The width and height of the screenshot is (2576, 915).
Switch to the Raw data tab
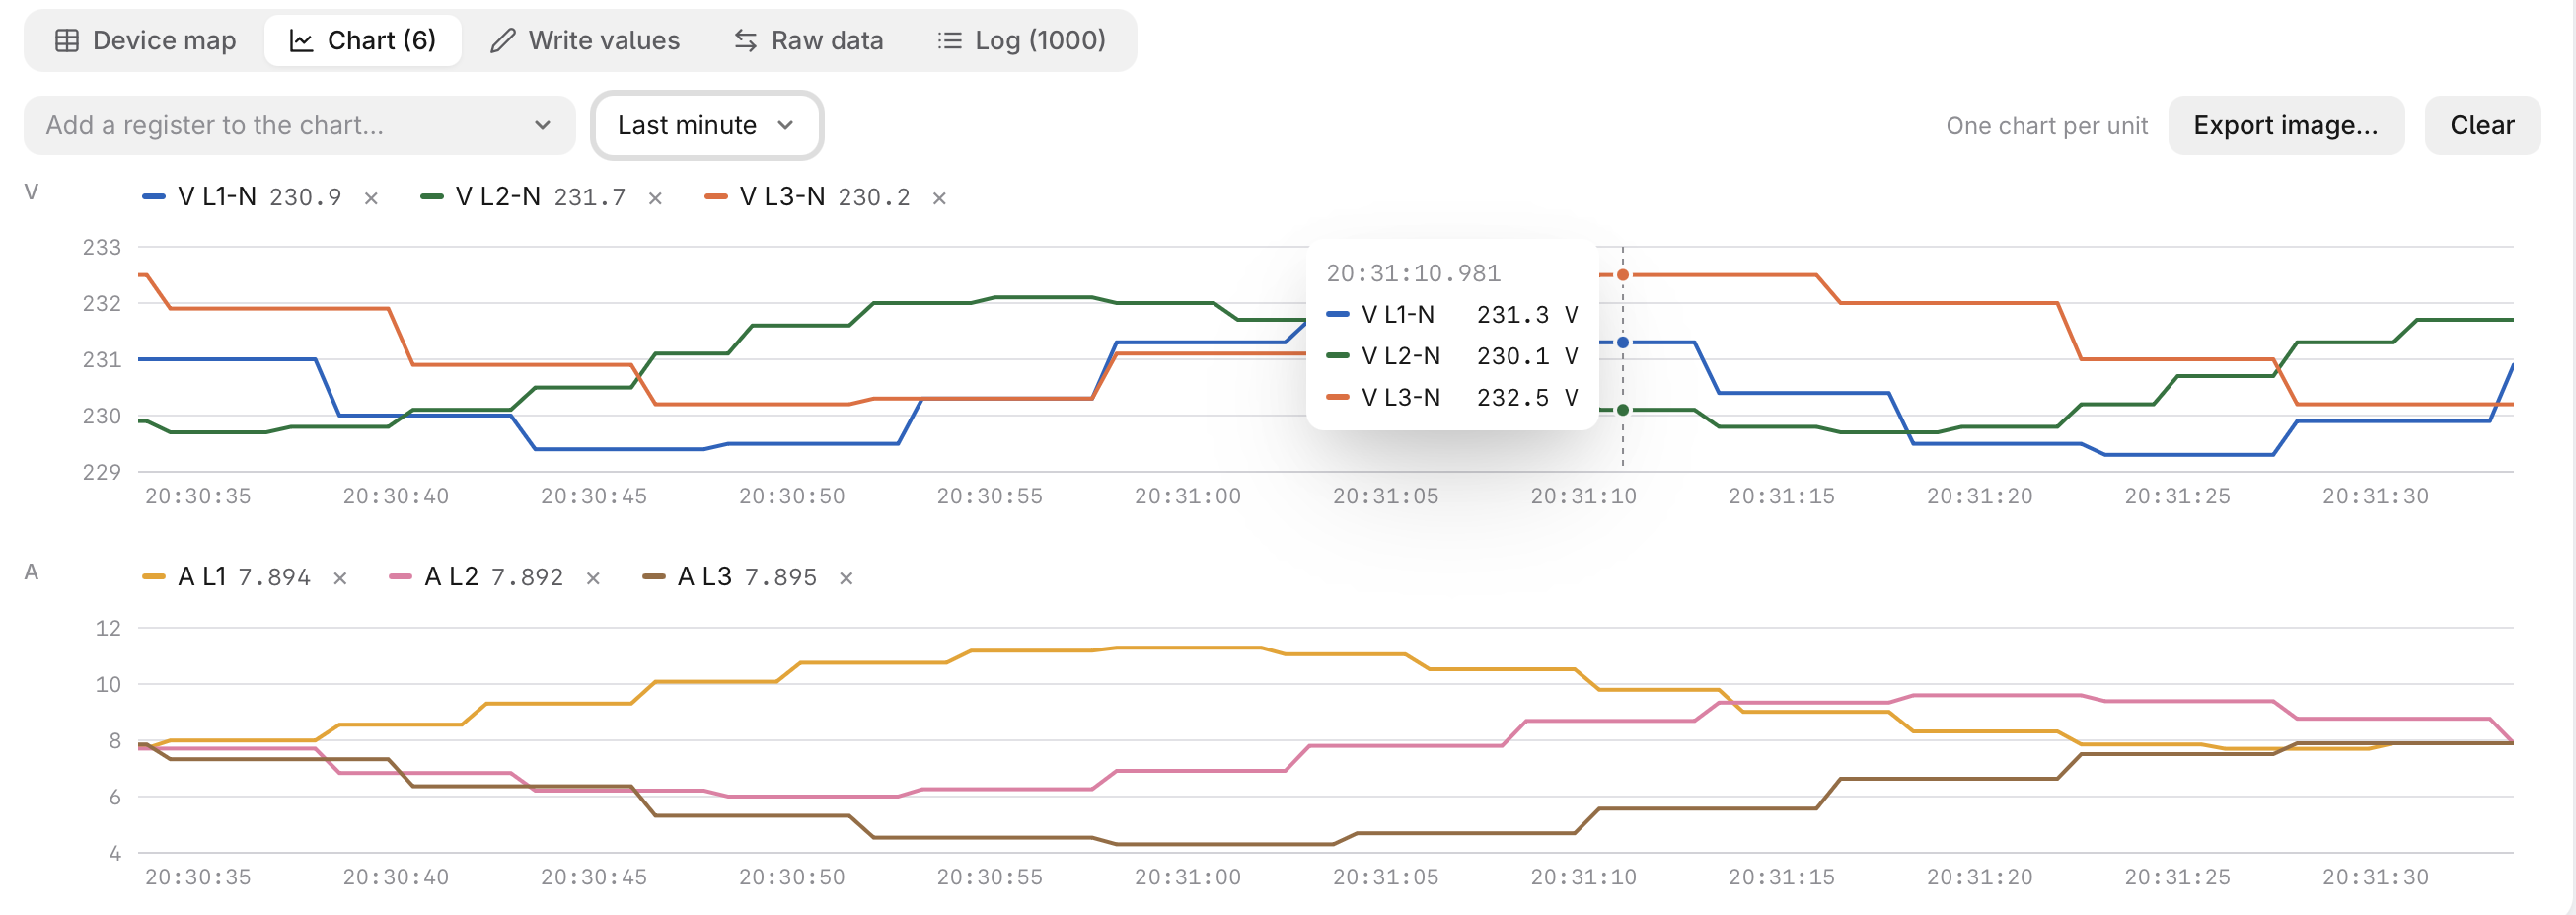point(809,41)
